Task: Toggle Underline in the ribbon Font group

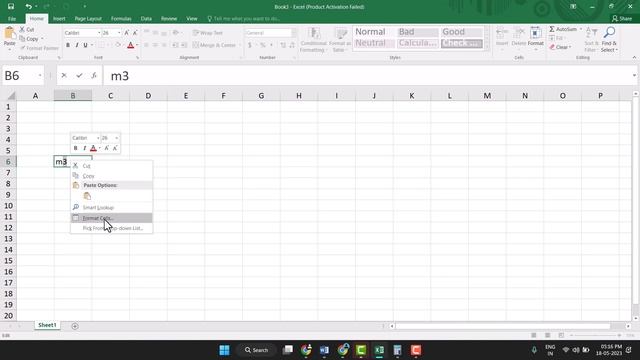Action: pos(85,45)
